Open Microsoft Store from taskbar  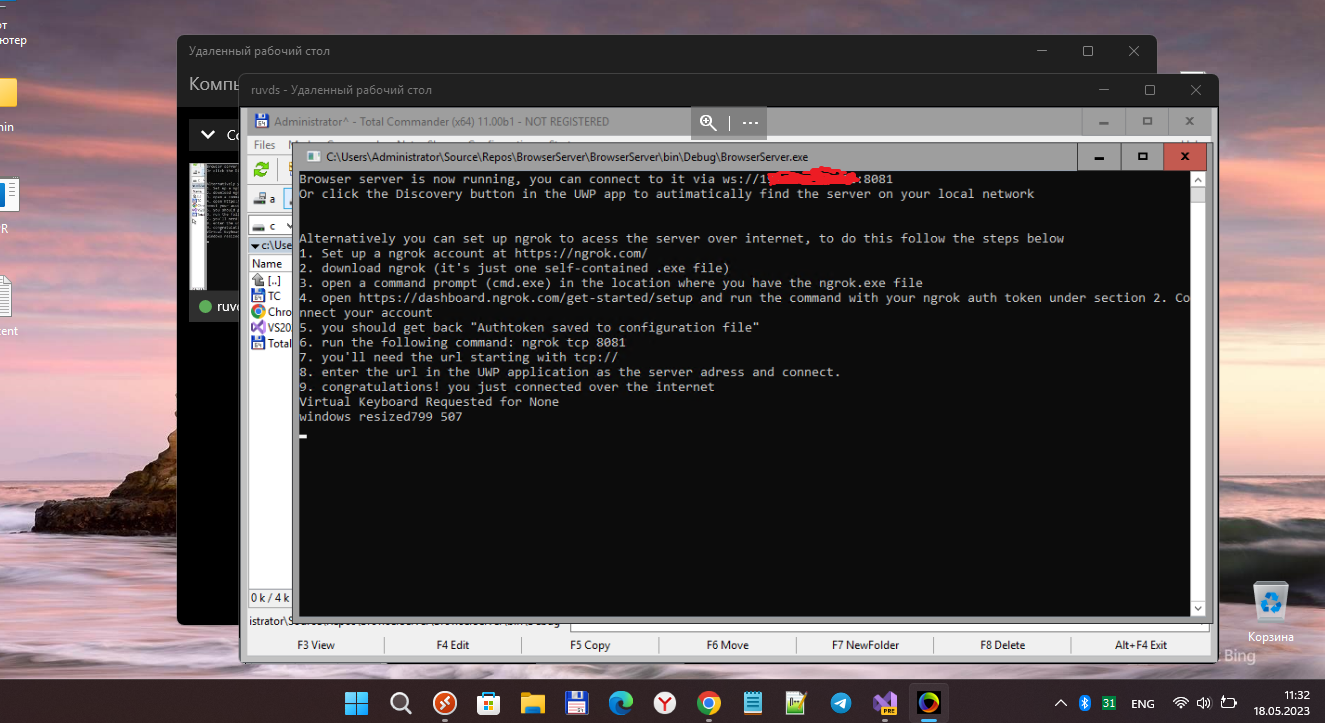point(489,703)
